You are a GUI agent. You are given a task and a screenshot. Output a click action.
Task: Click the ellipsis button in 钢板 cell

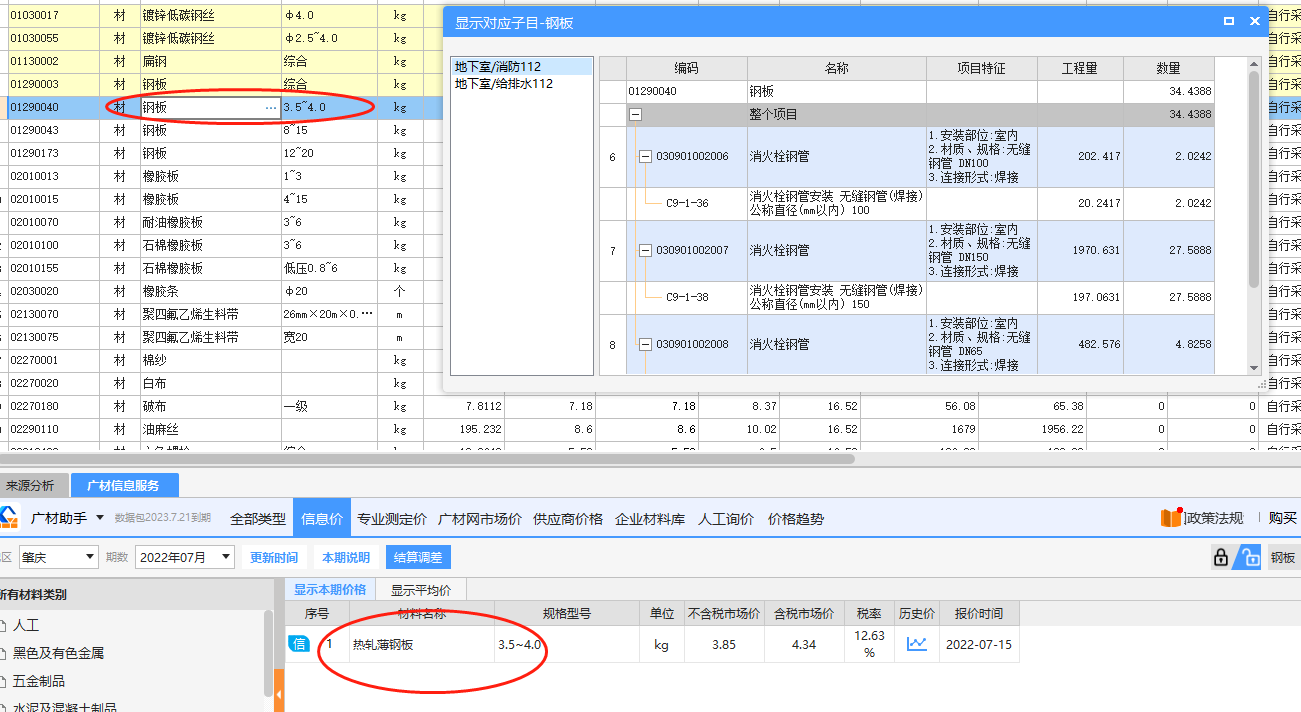pos(271,107)
